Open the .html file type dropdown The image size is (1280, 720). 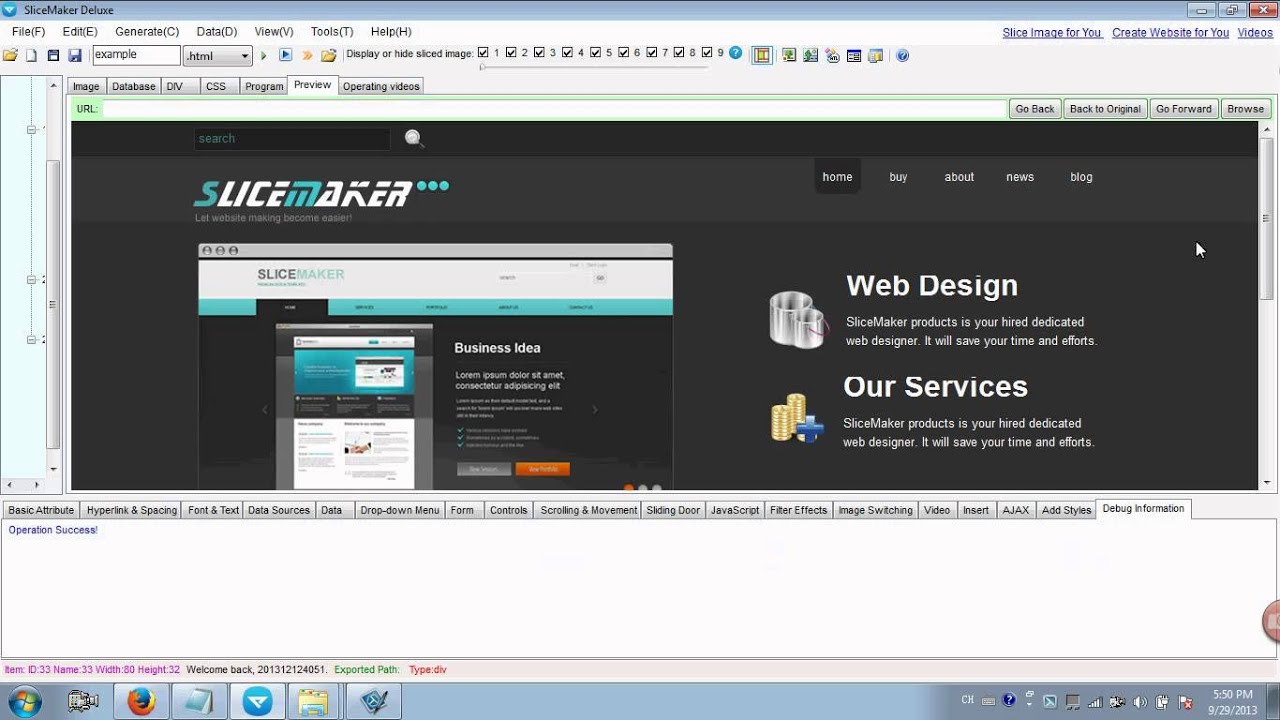tap(217, 56)
